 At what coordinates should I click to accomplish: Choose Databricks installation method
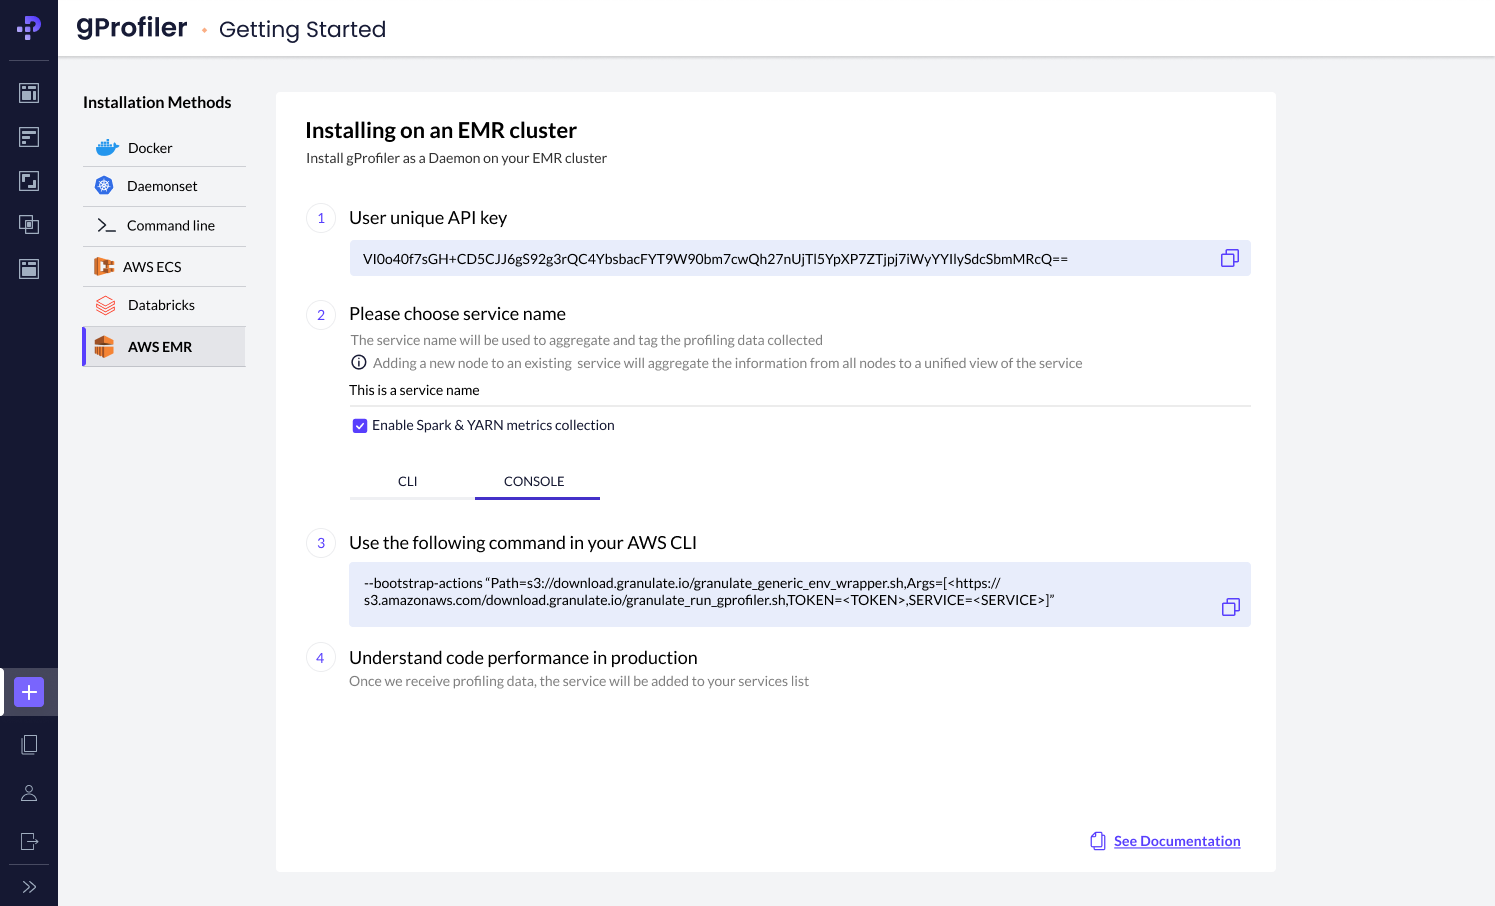pos(161,305)
